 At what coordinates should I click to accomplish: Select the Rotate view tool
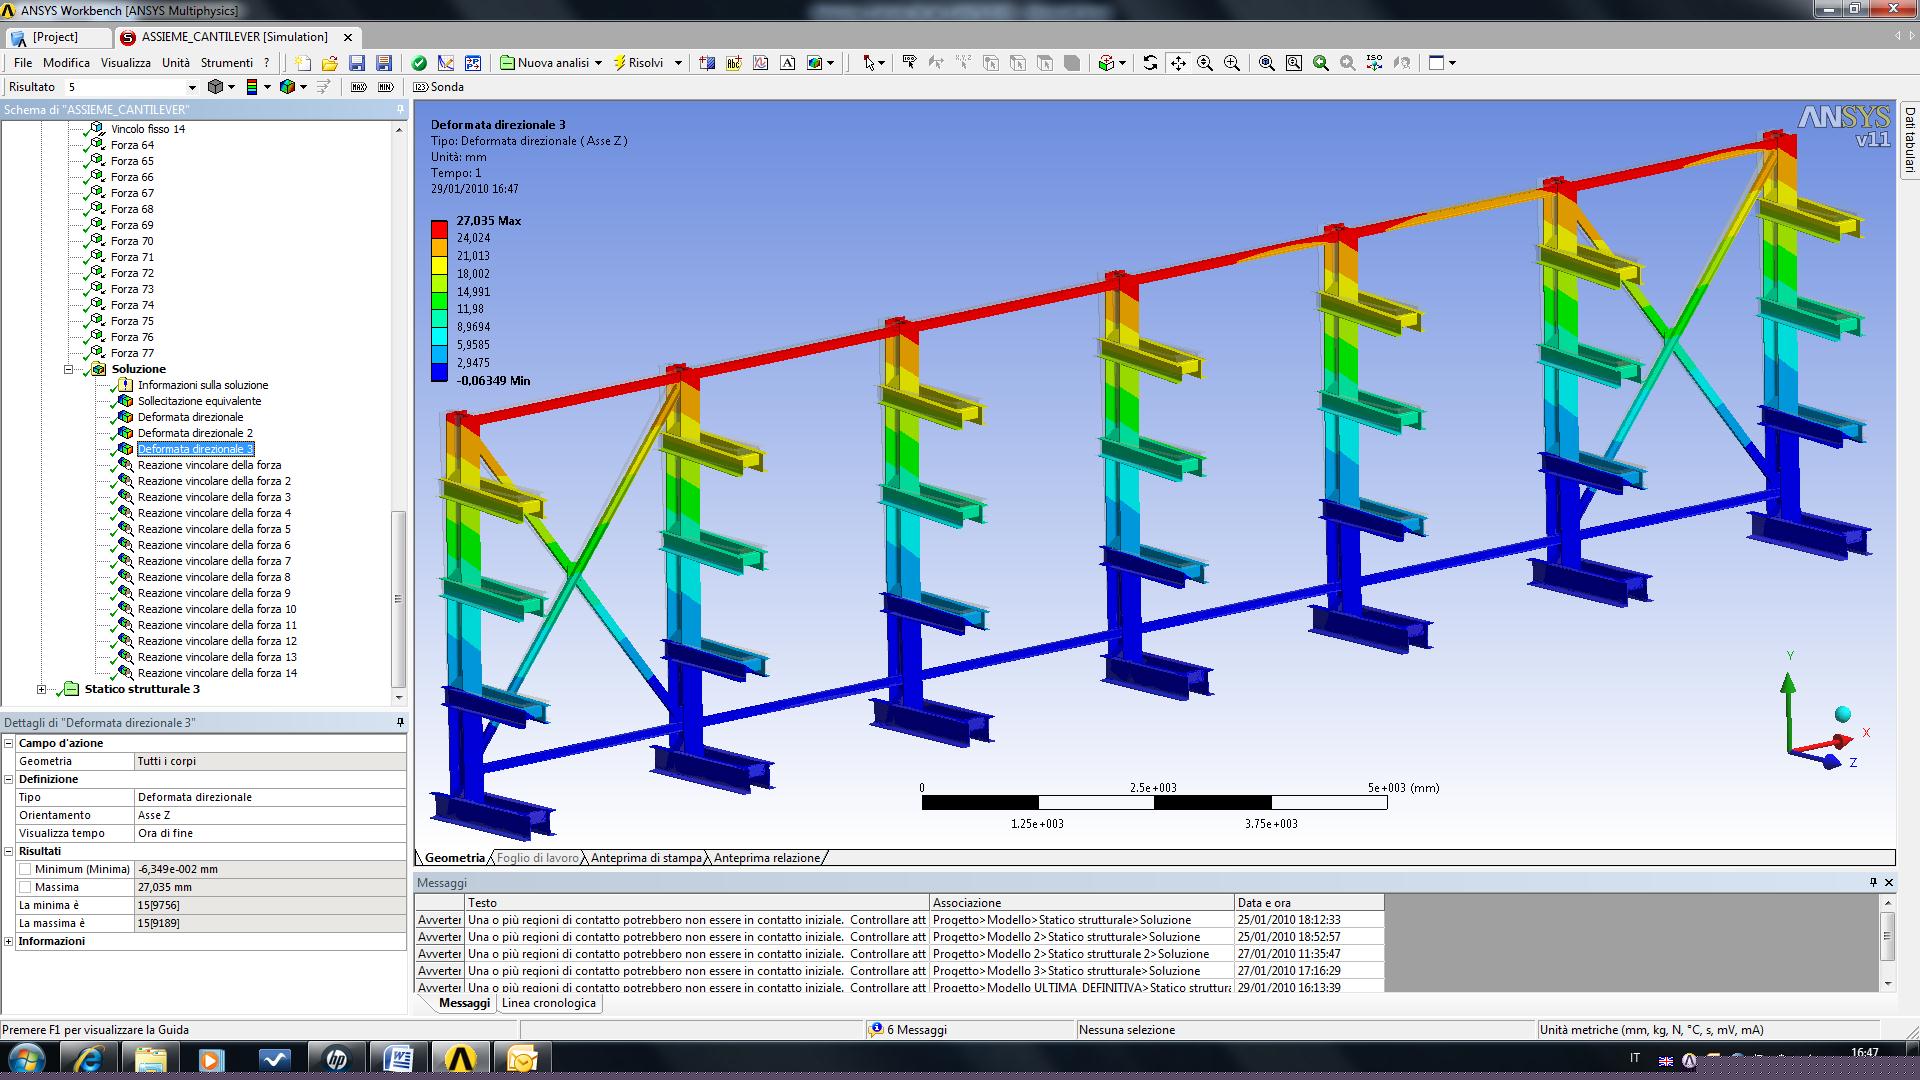tap(1150, 63)
